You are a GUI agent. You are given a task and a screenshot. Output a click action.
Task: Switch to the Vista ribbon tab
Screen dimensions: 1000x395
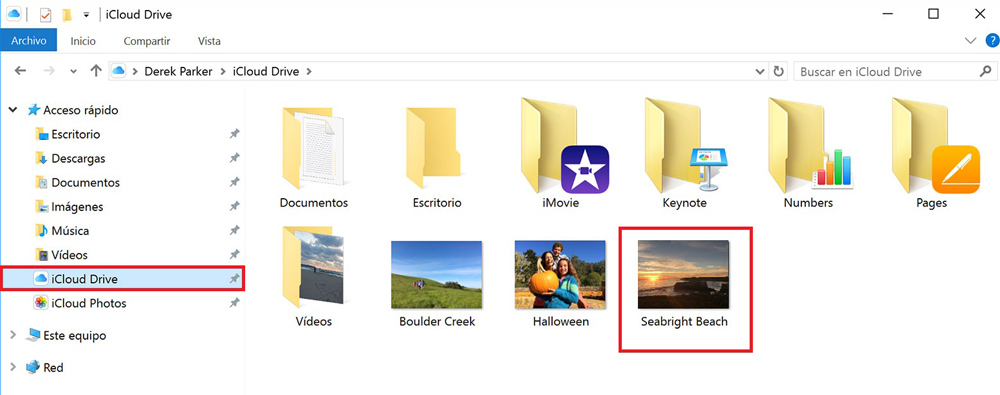(x=209, y=41)
